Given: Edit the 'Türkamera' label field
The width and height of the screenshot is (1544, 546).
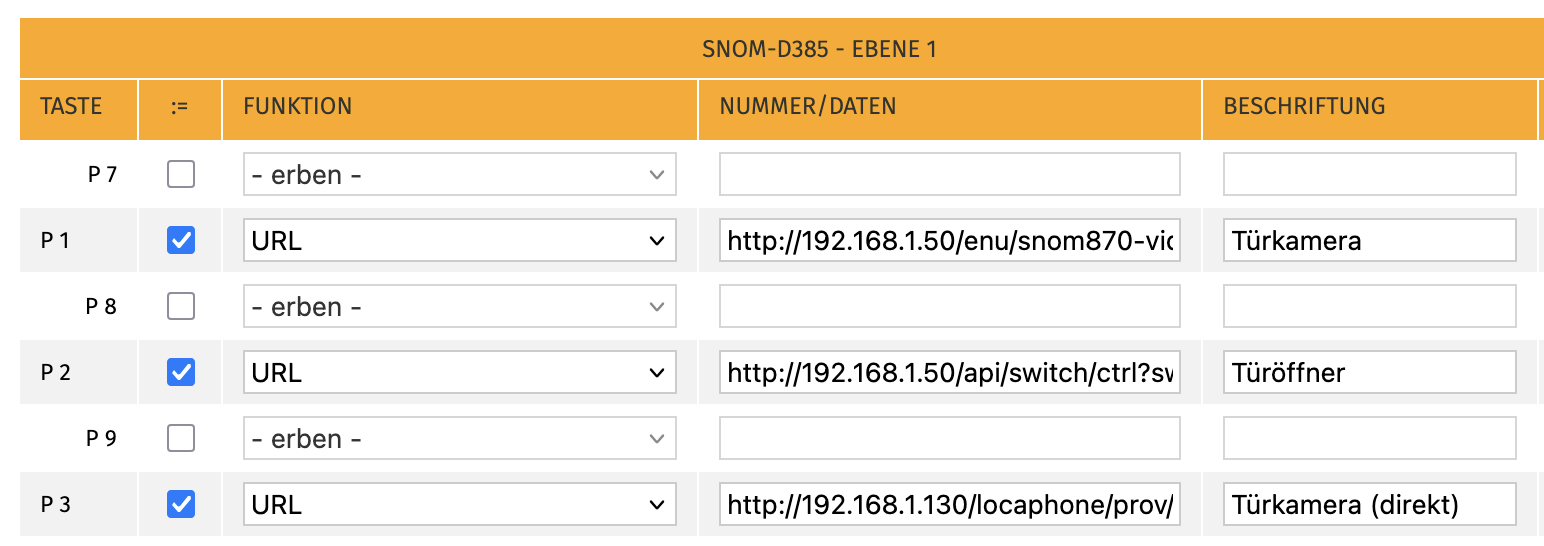Looking at the screenshot, I should click(x=1369, y=241).
